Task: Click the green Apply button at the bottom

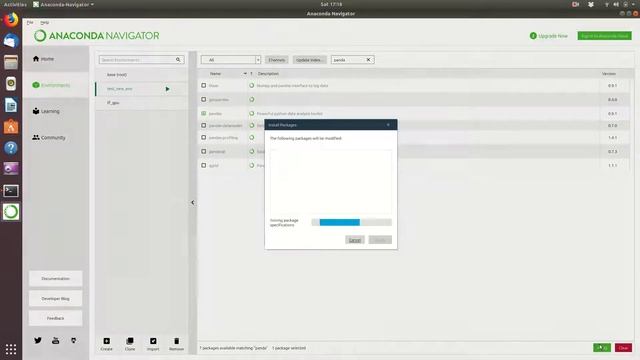Action: (x=602, y=348)
